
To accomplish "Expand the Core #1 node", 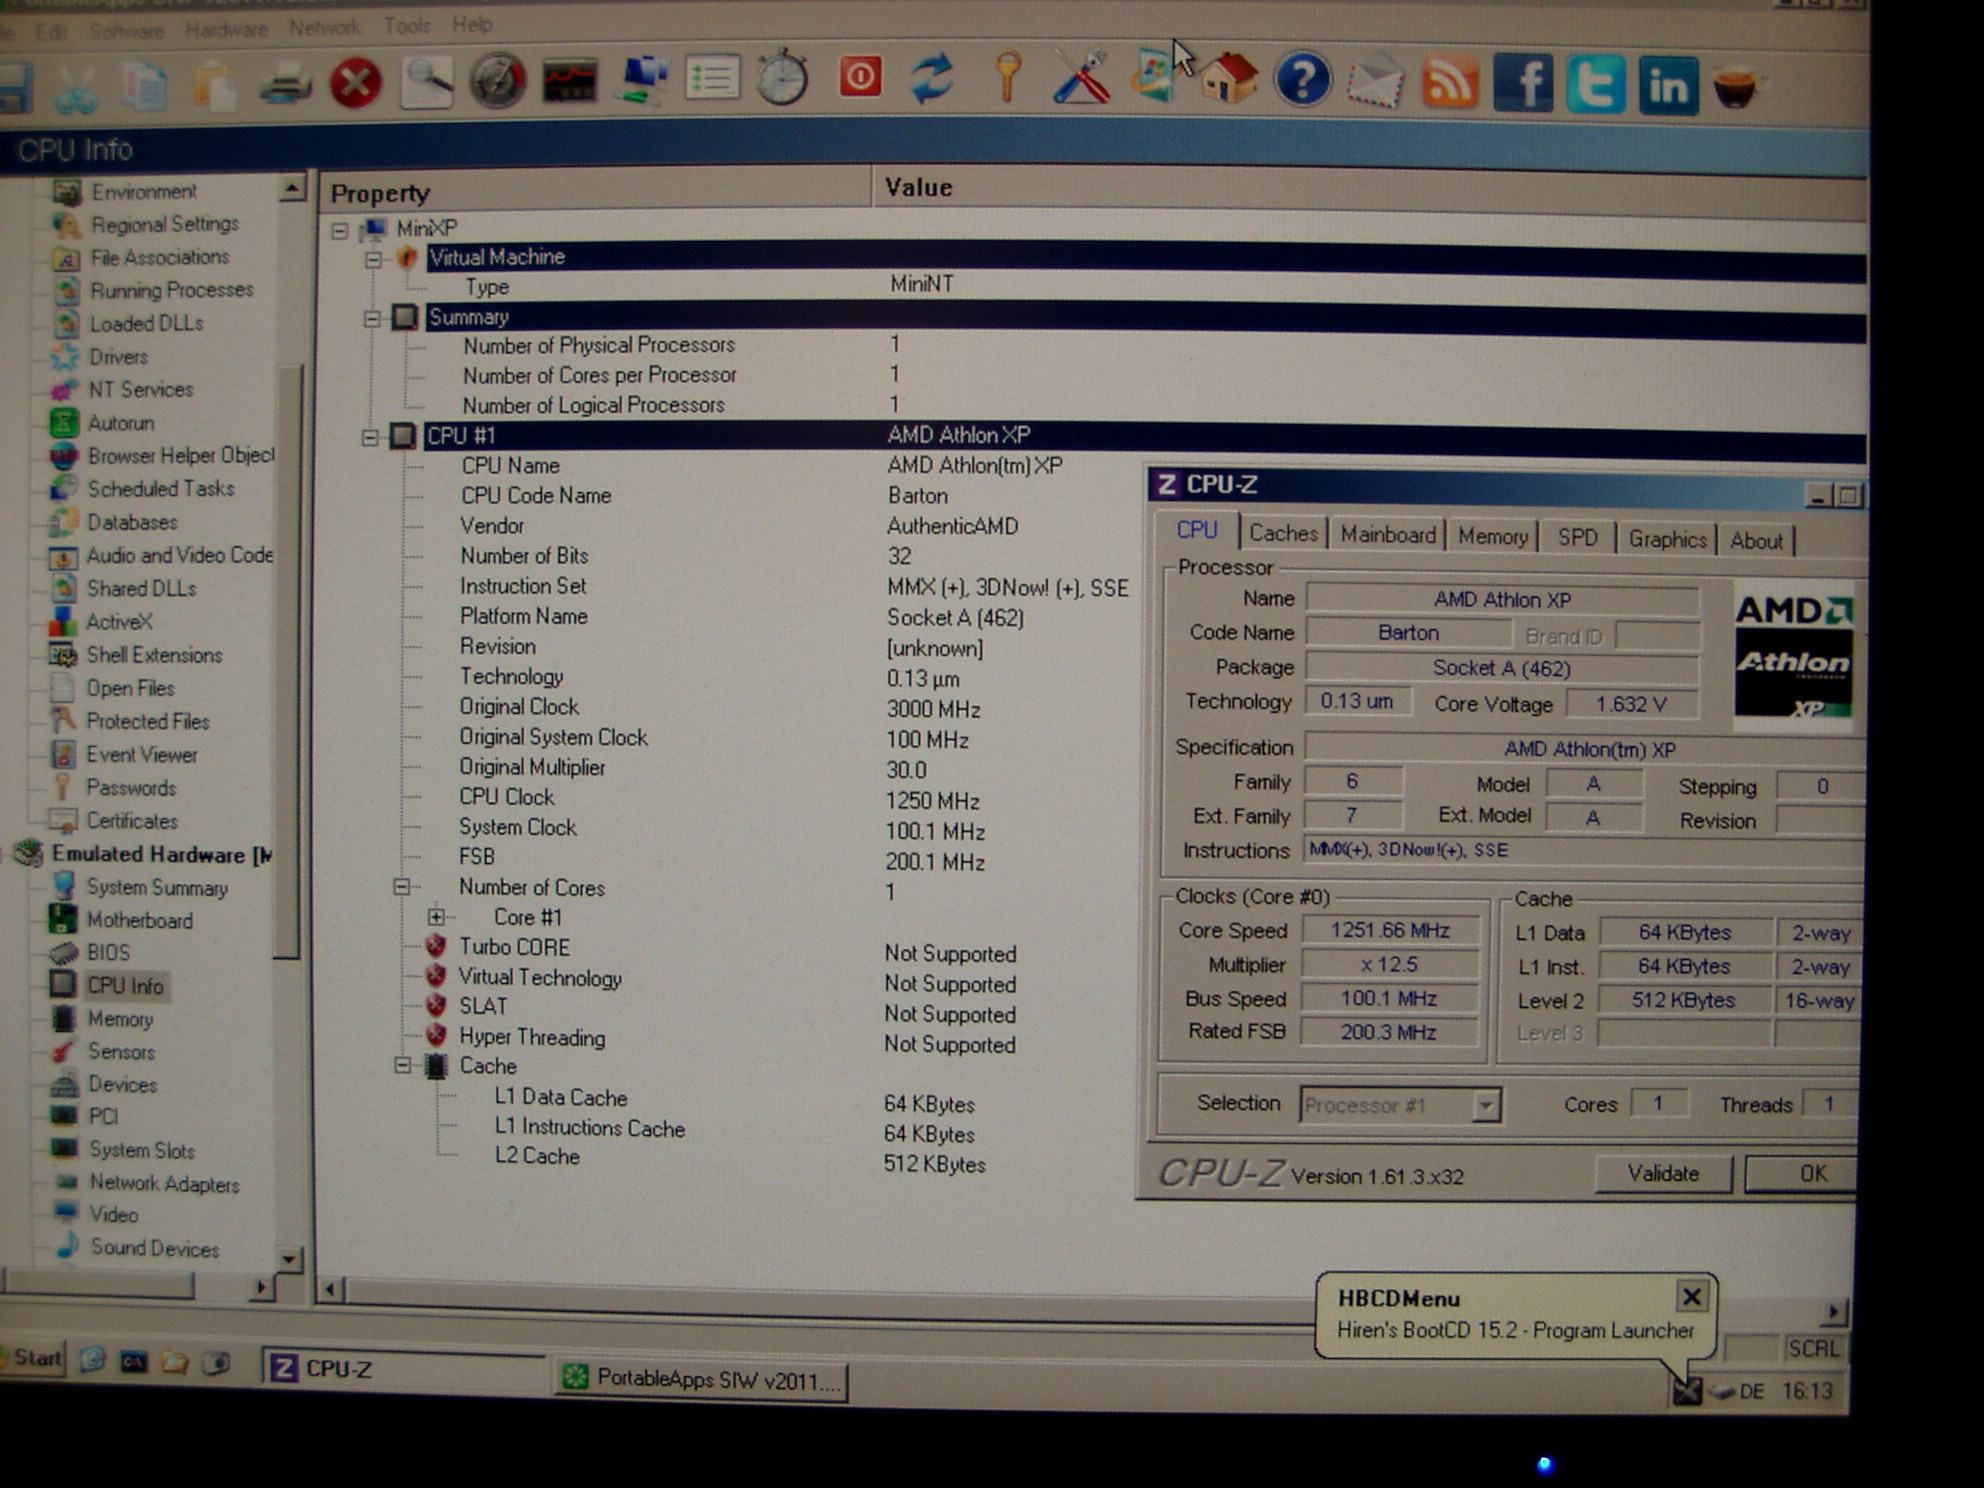I will click(436, 917).
